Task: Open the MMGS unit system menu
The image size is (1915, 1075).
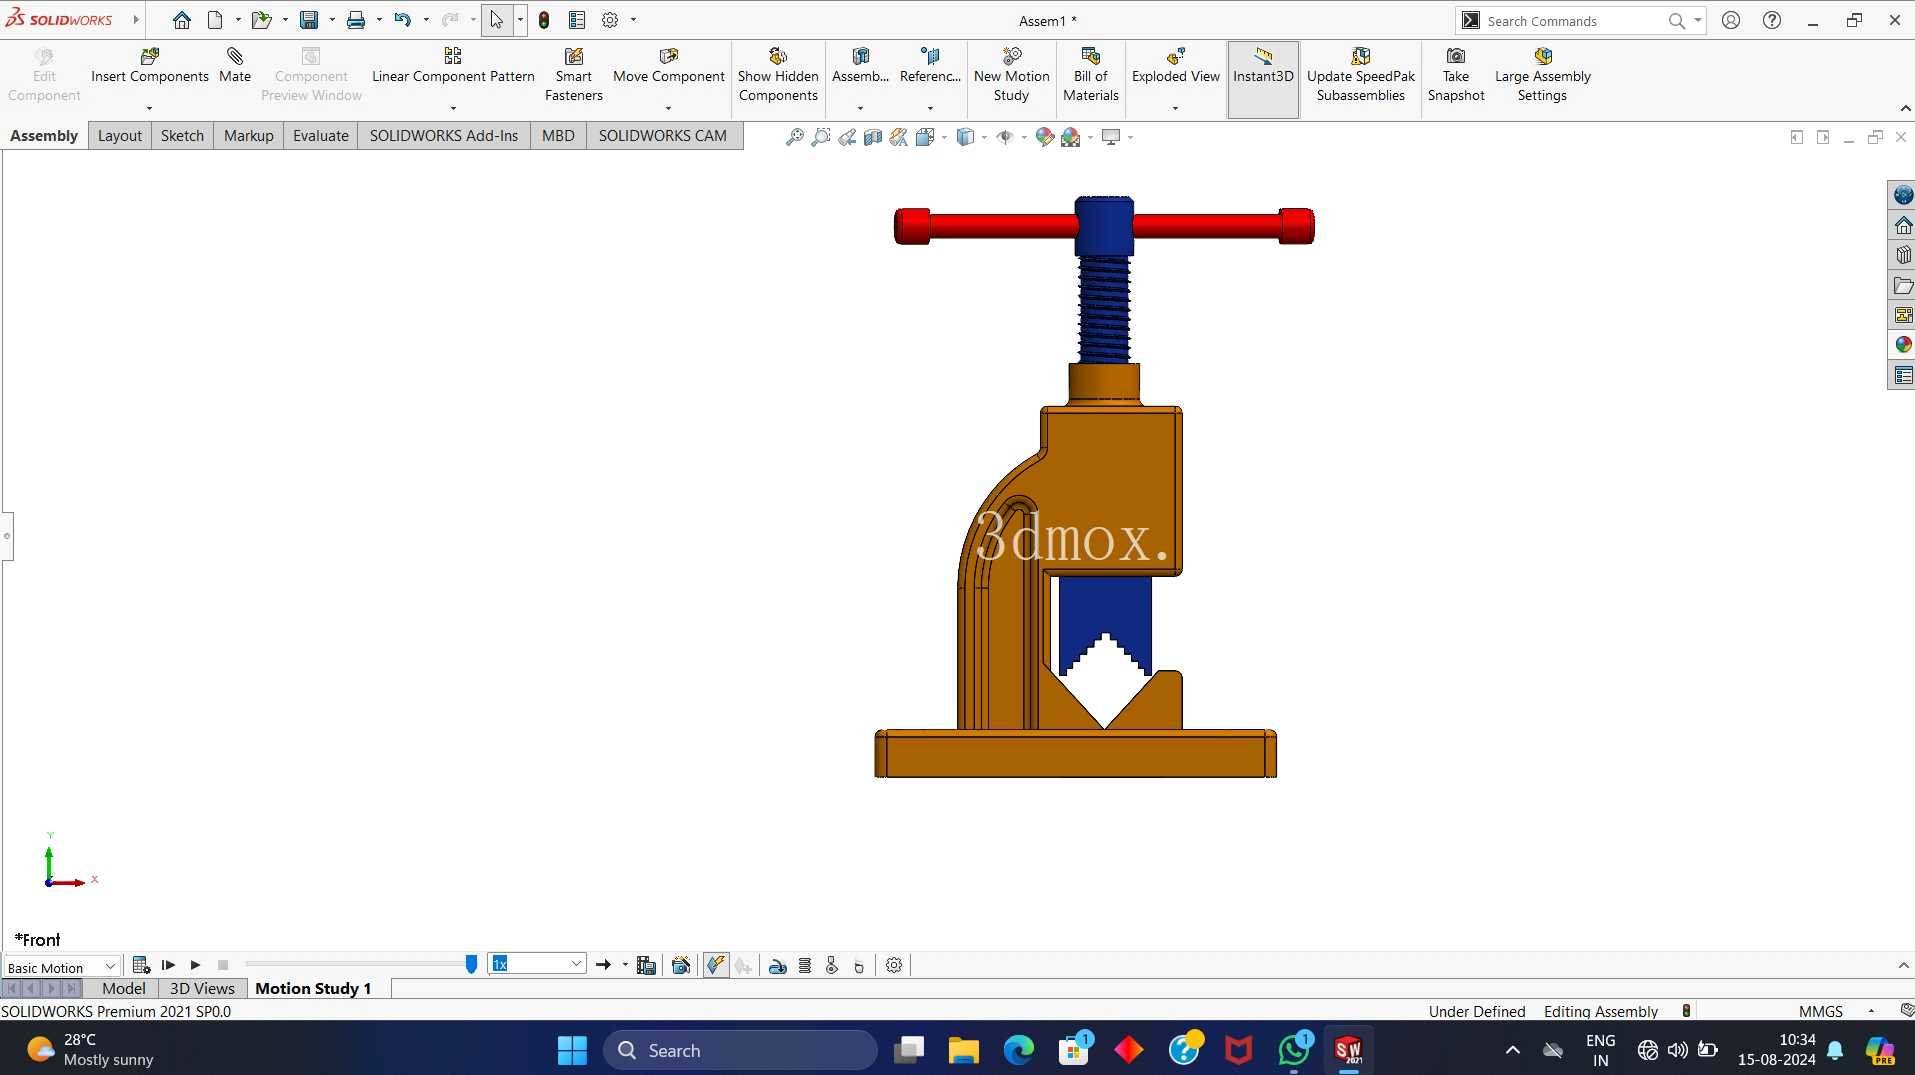Action: [1821, 1011]
